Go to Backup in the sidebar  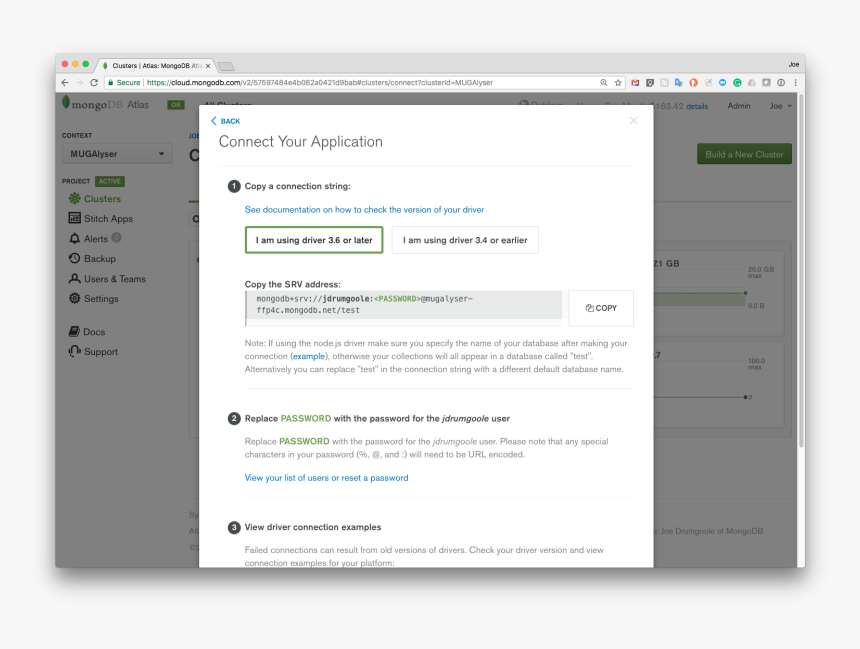99,259
